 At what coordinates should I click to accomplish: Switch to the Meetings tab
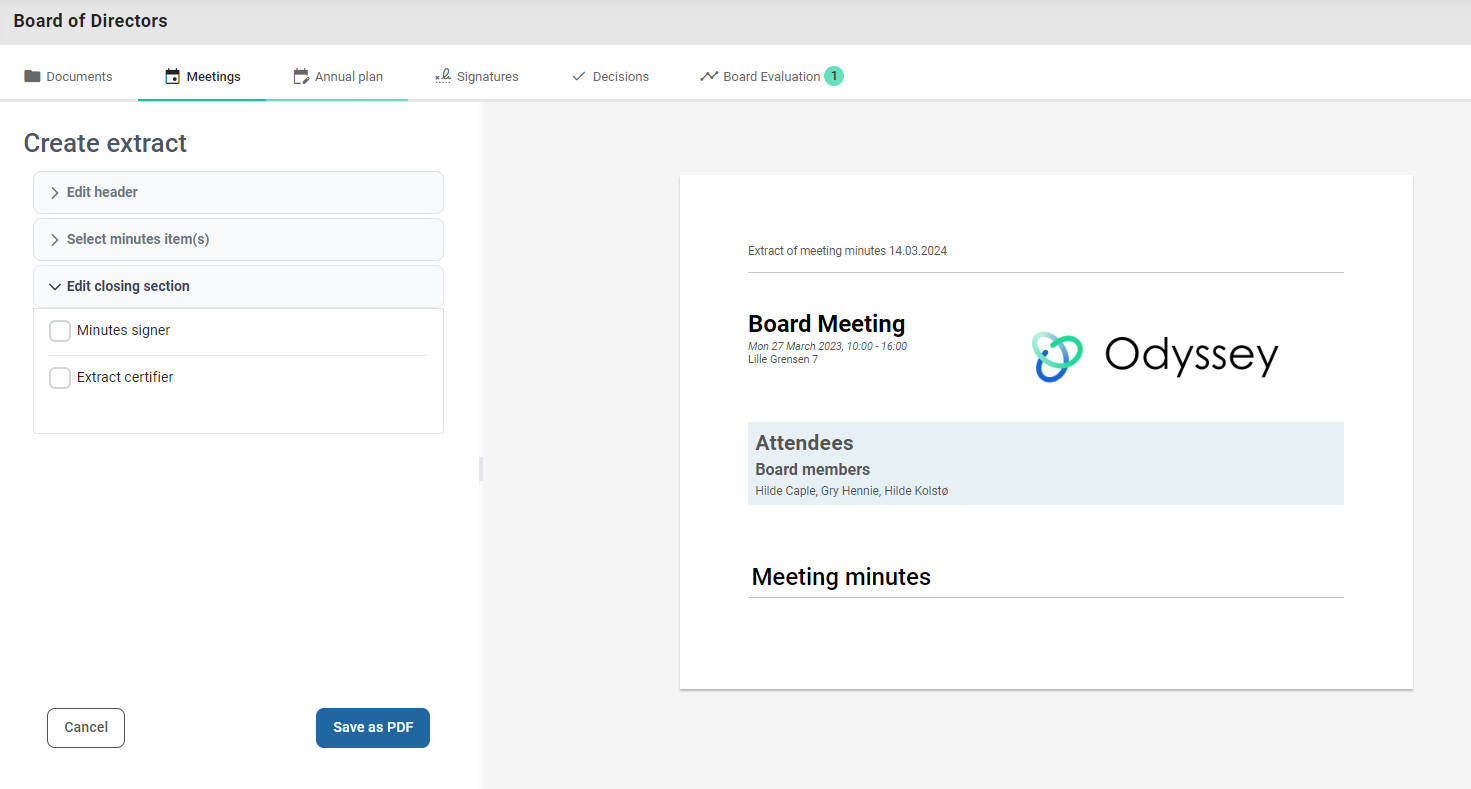coord(202,76)
